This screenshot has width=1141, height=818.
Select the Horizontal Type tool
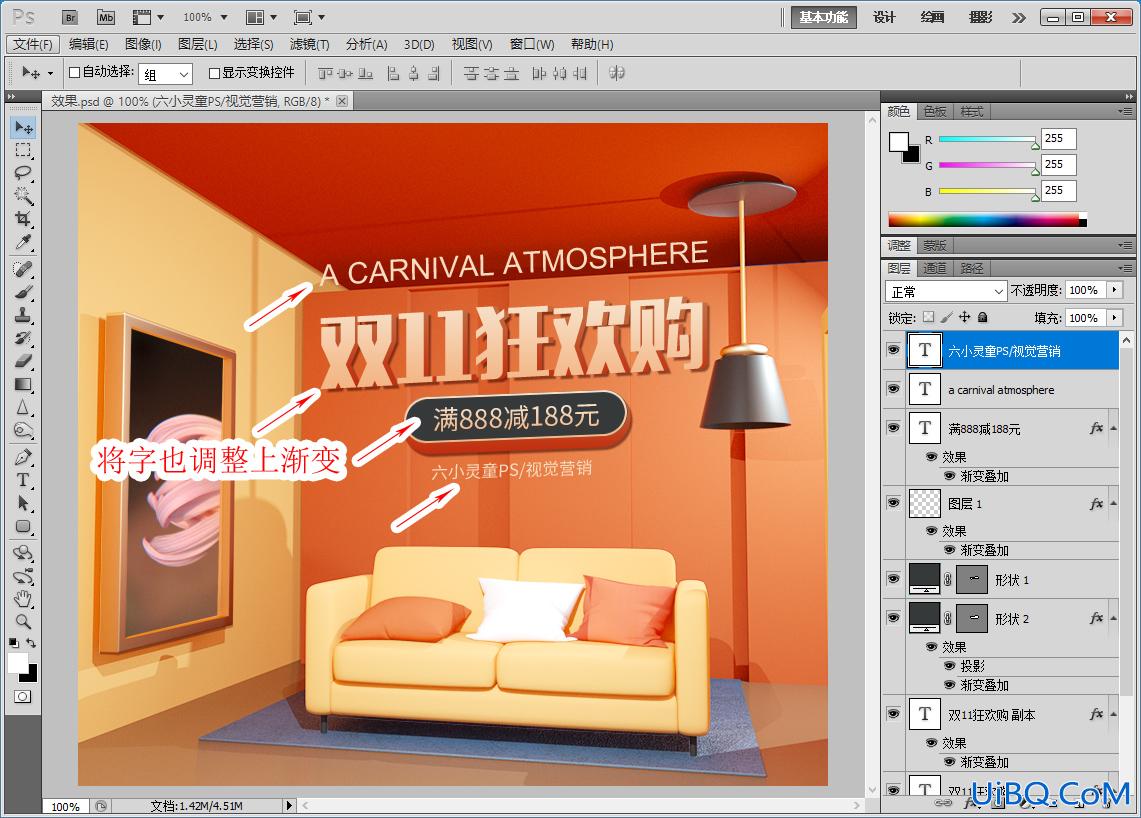[x=23, y=480]
